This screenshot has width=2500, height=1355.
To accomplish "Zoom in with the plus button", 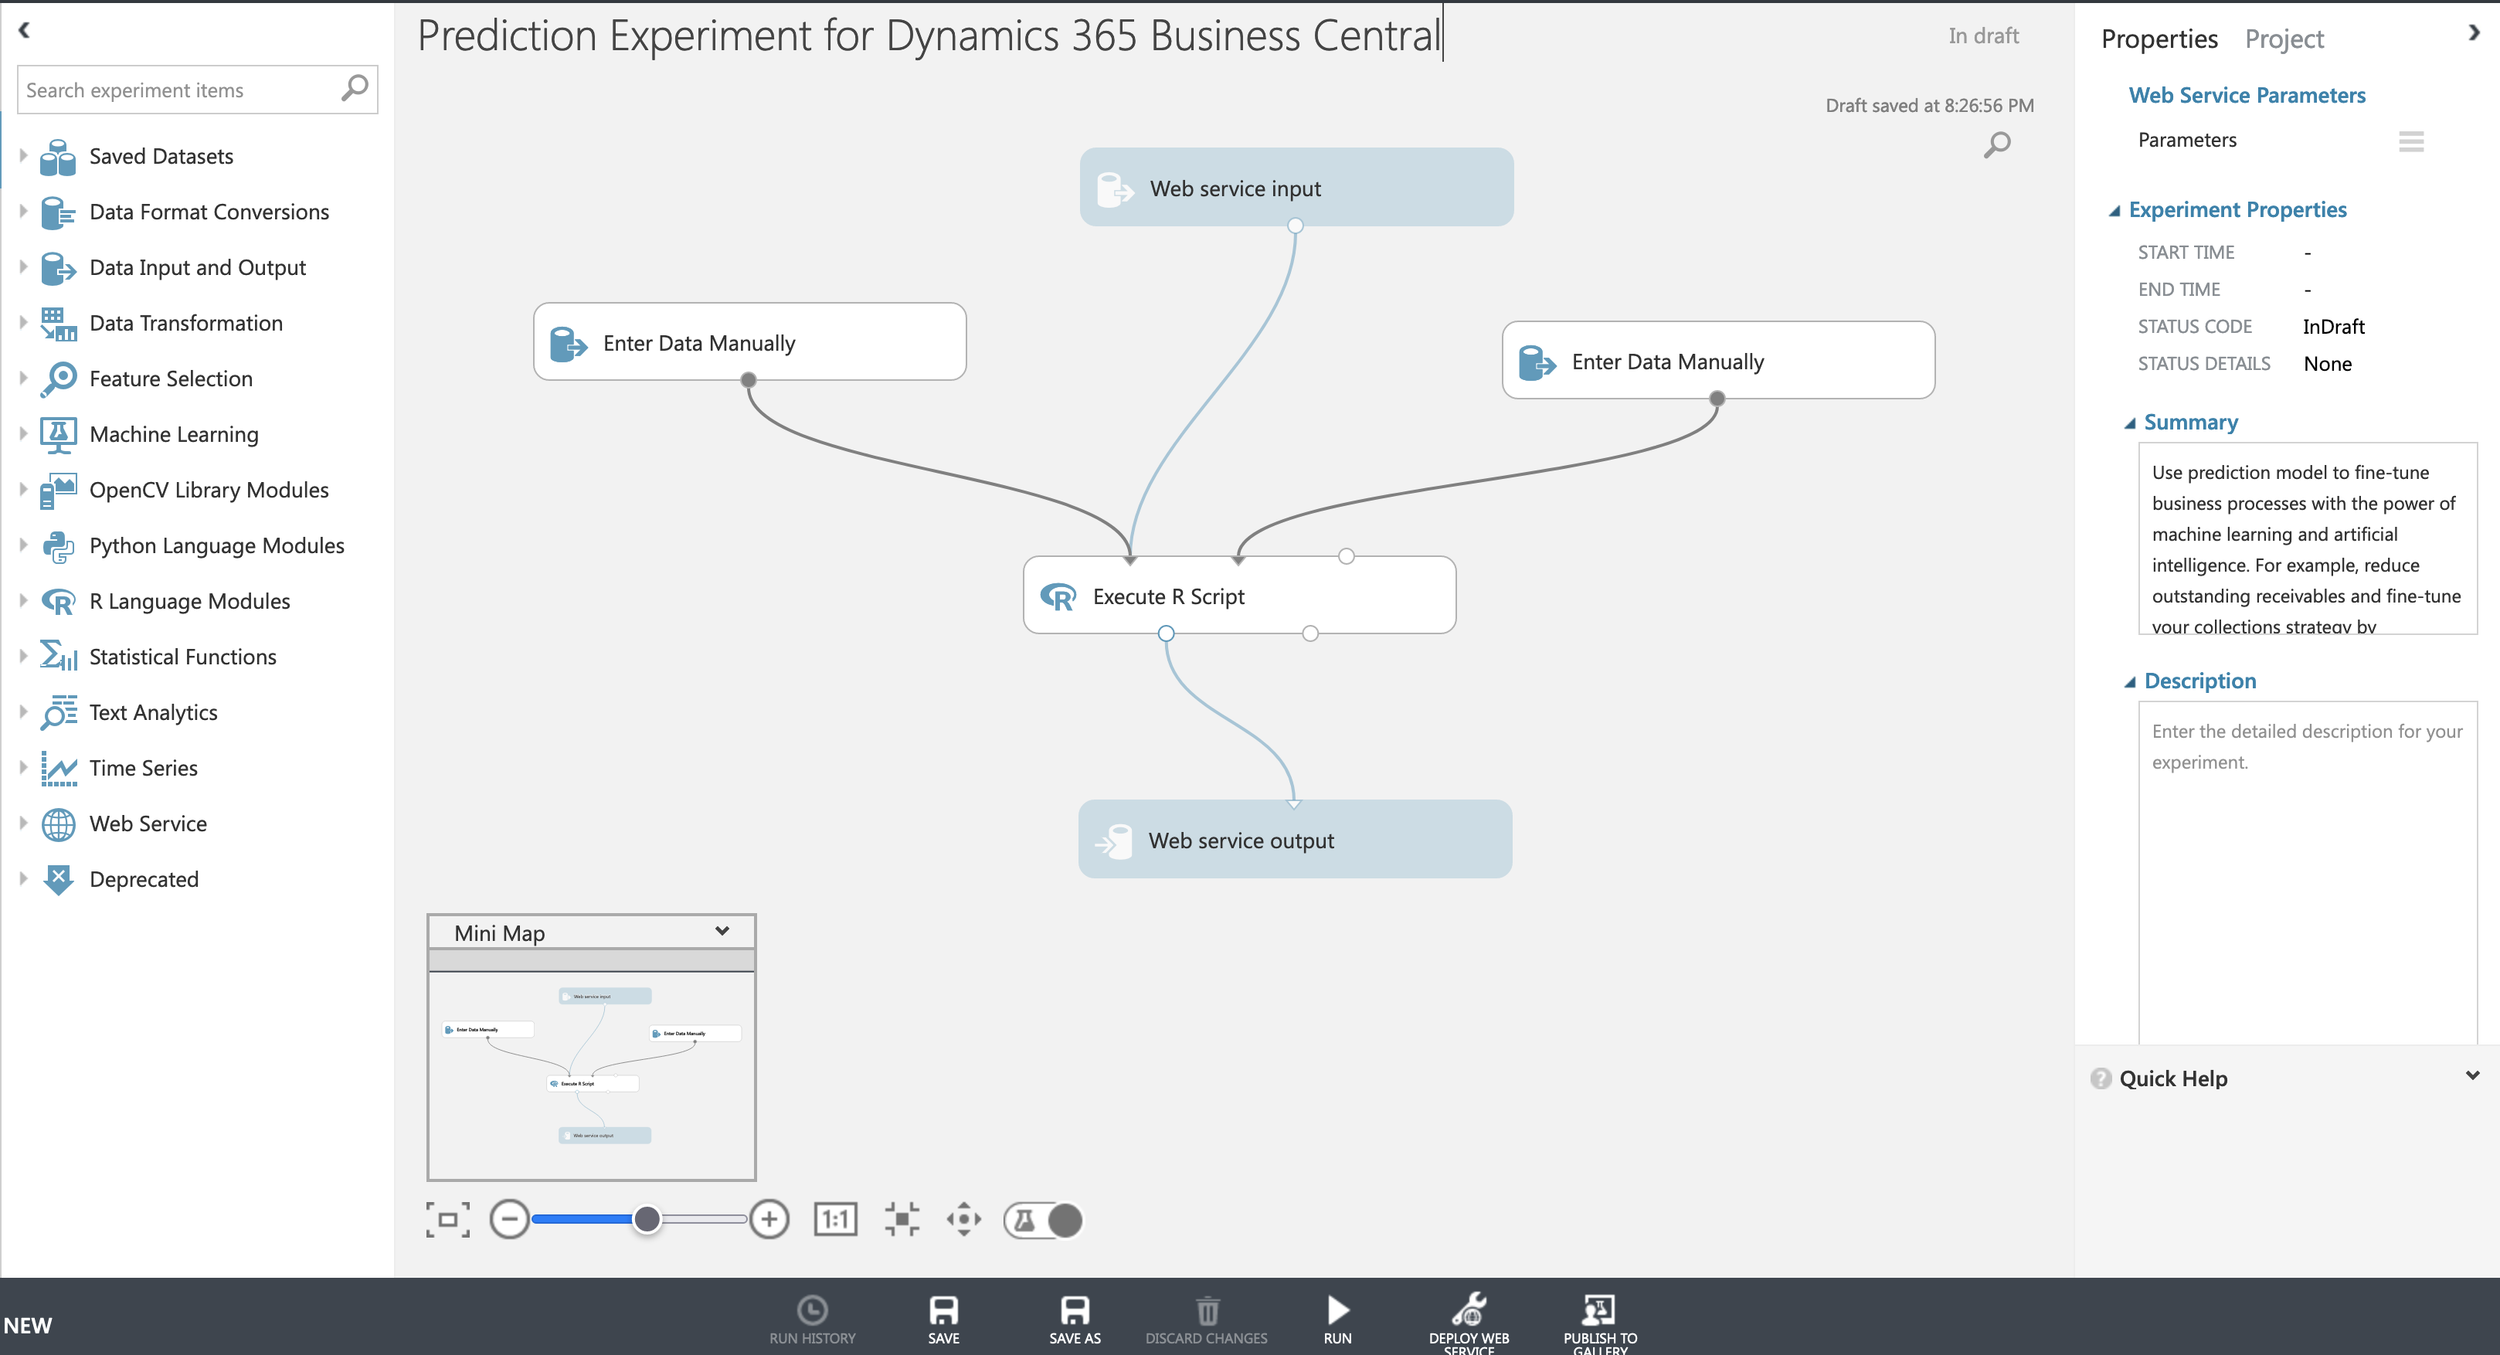I will pyautogui.click(x=769, y=1220).
